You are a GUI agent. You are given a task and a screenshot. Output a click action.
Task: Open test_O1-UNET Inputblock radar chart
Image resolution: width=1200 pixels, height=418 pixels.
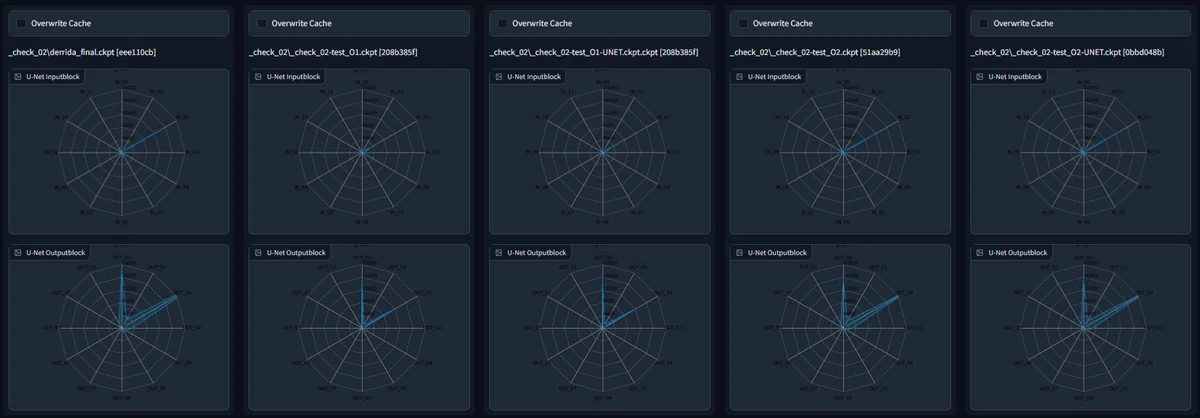point(602,152)
